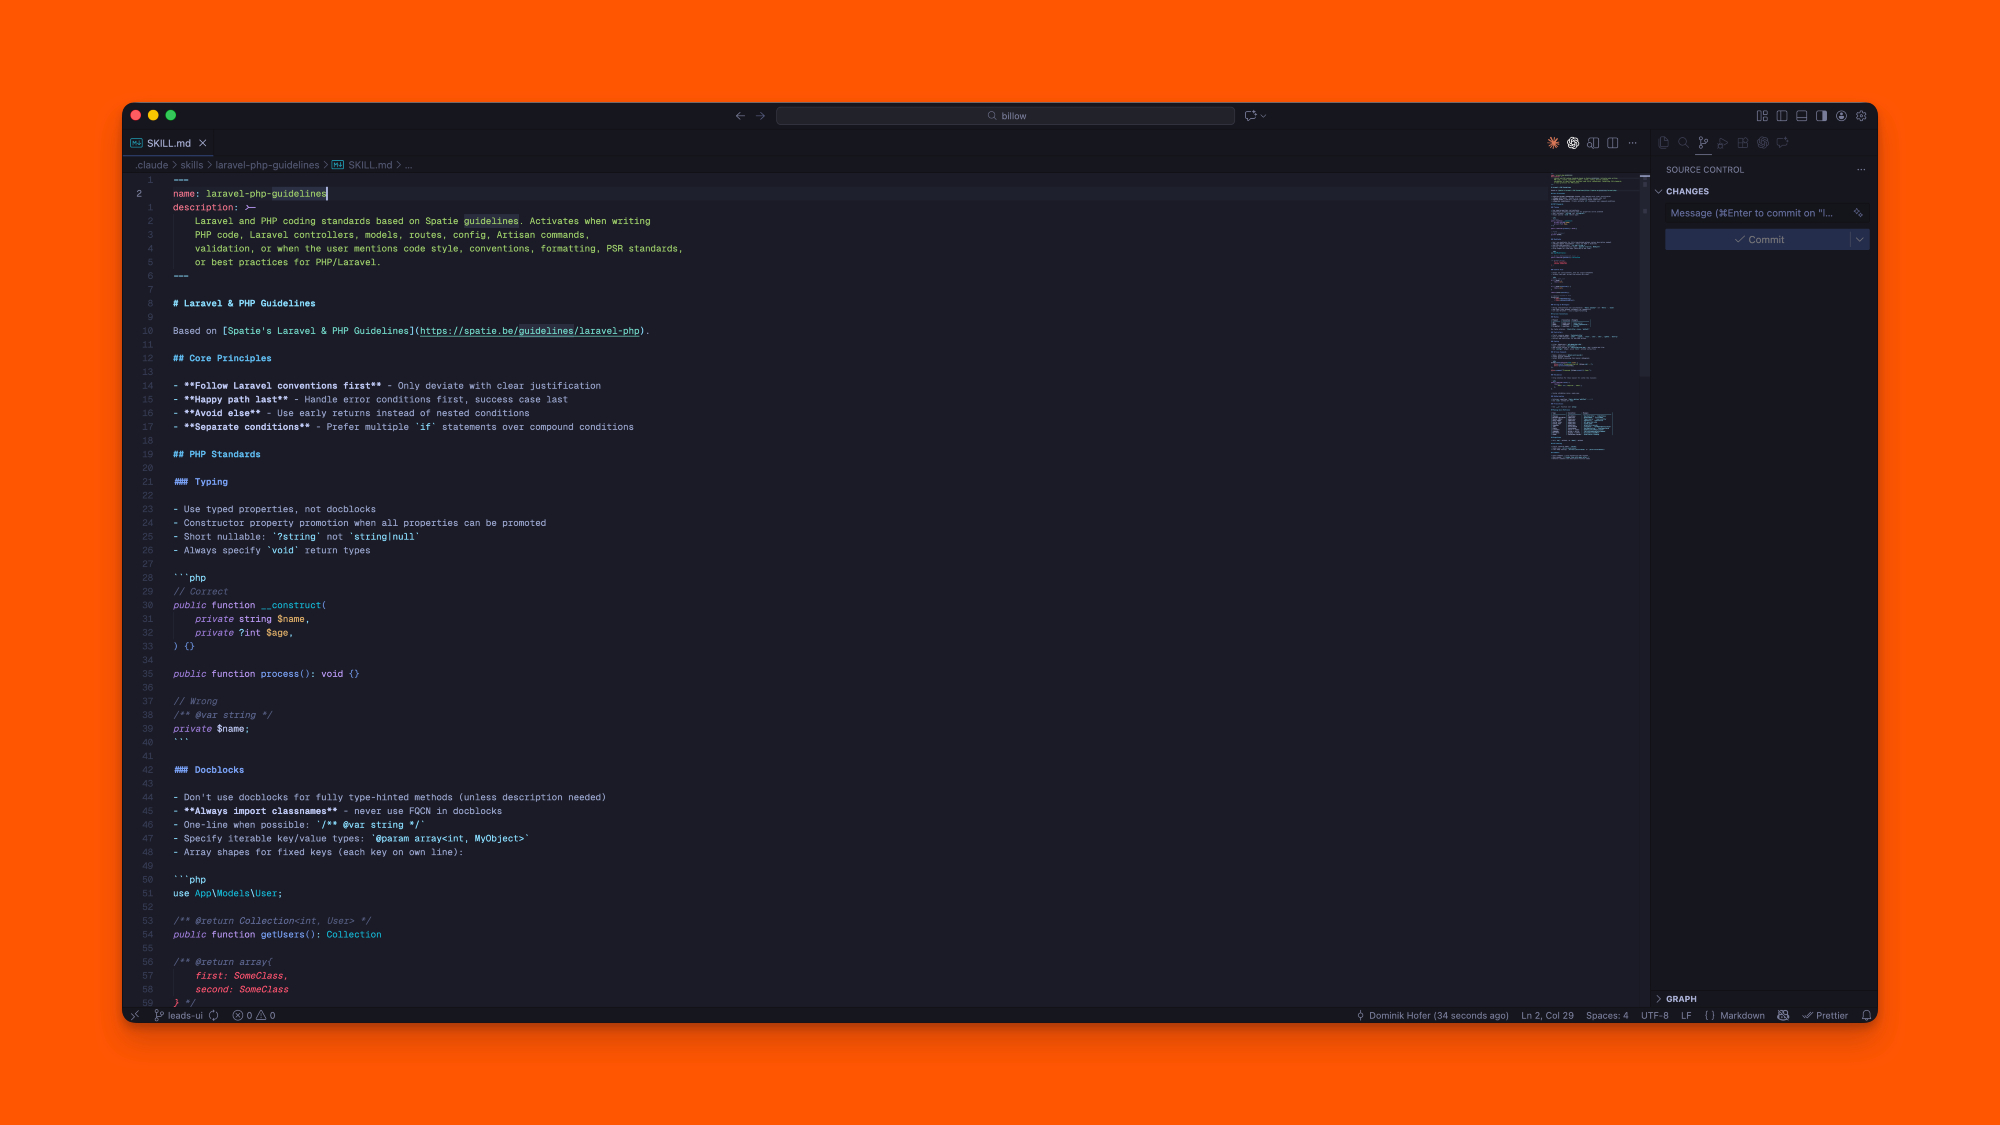The image size is (2000, 1125).
Task: Click .claude in the breadcrumb path
Action: coord(152,165)
